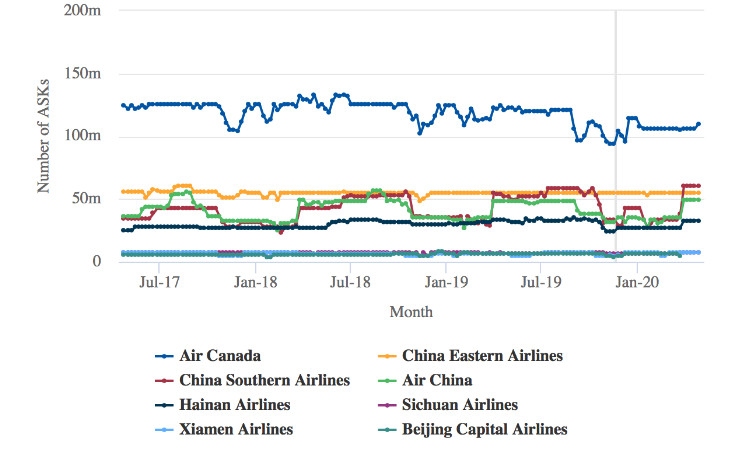The height and width of the screenshot is (458, 745).
Task: Click the Month axis title
Action: (411, 312)
